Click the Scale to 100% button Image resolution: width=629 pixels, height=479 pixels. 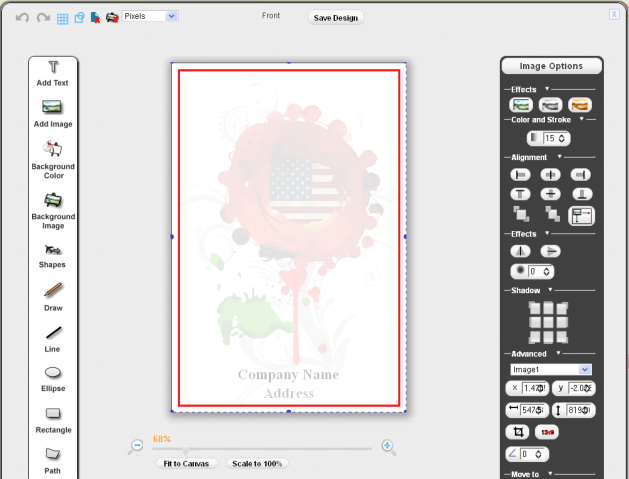coord(257,463)
